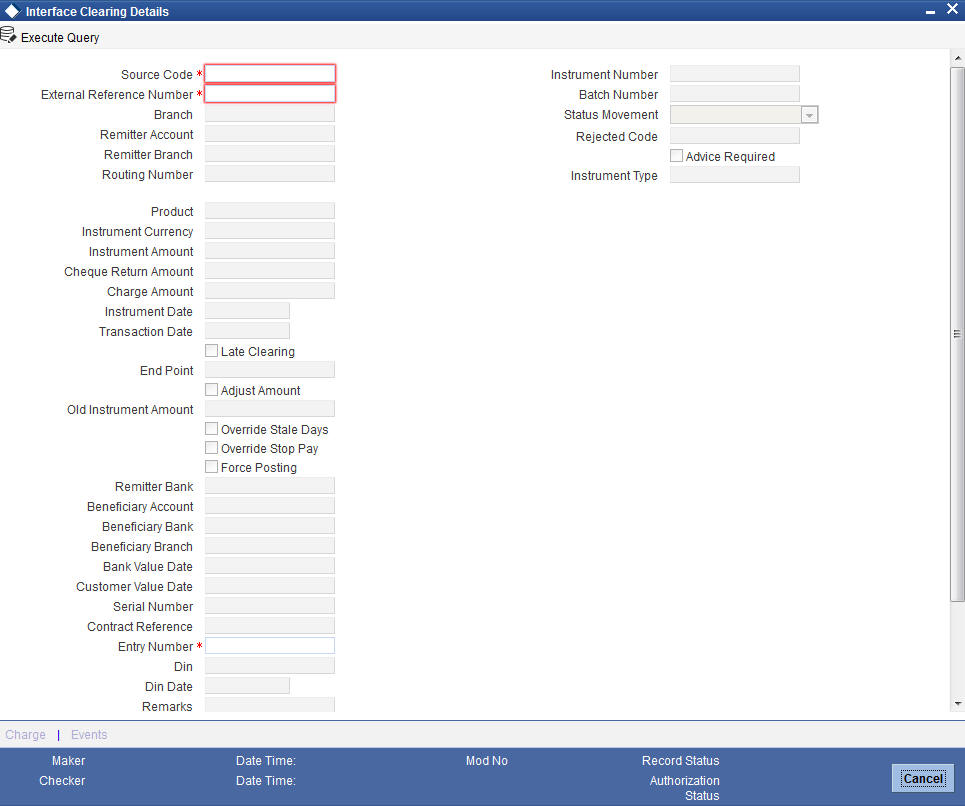Check the Override Stop Pay option

(211, 447)
